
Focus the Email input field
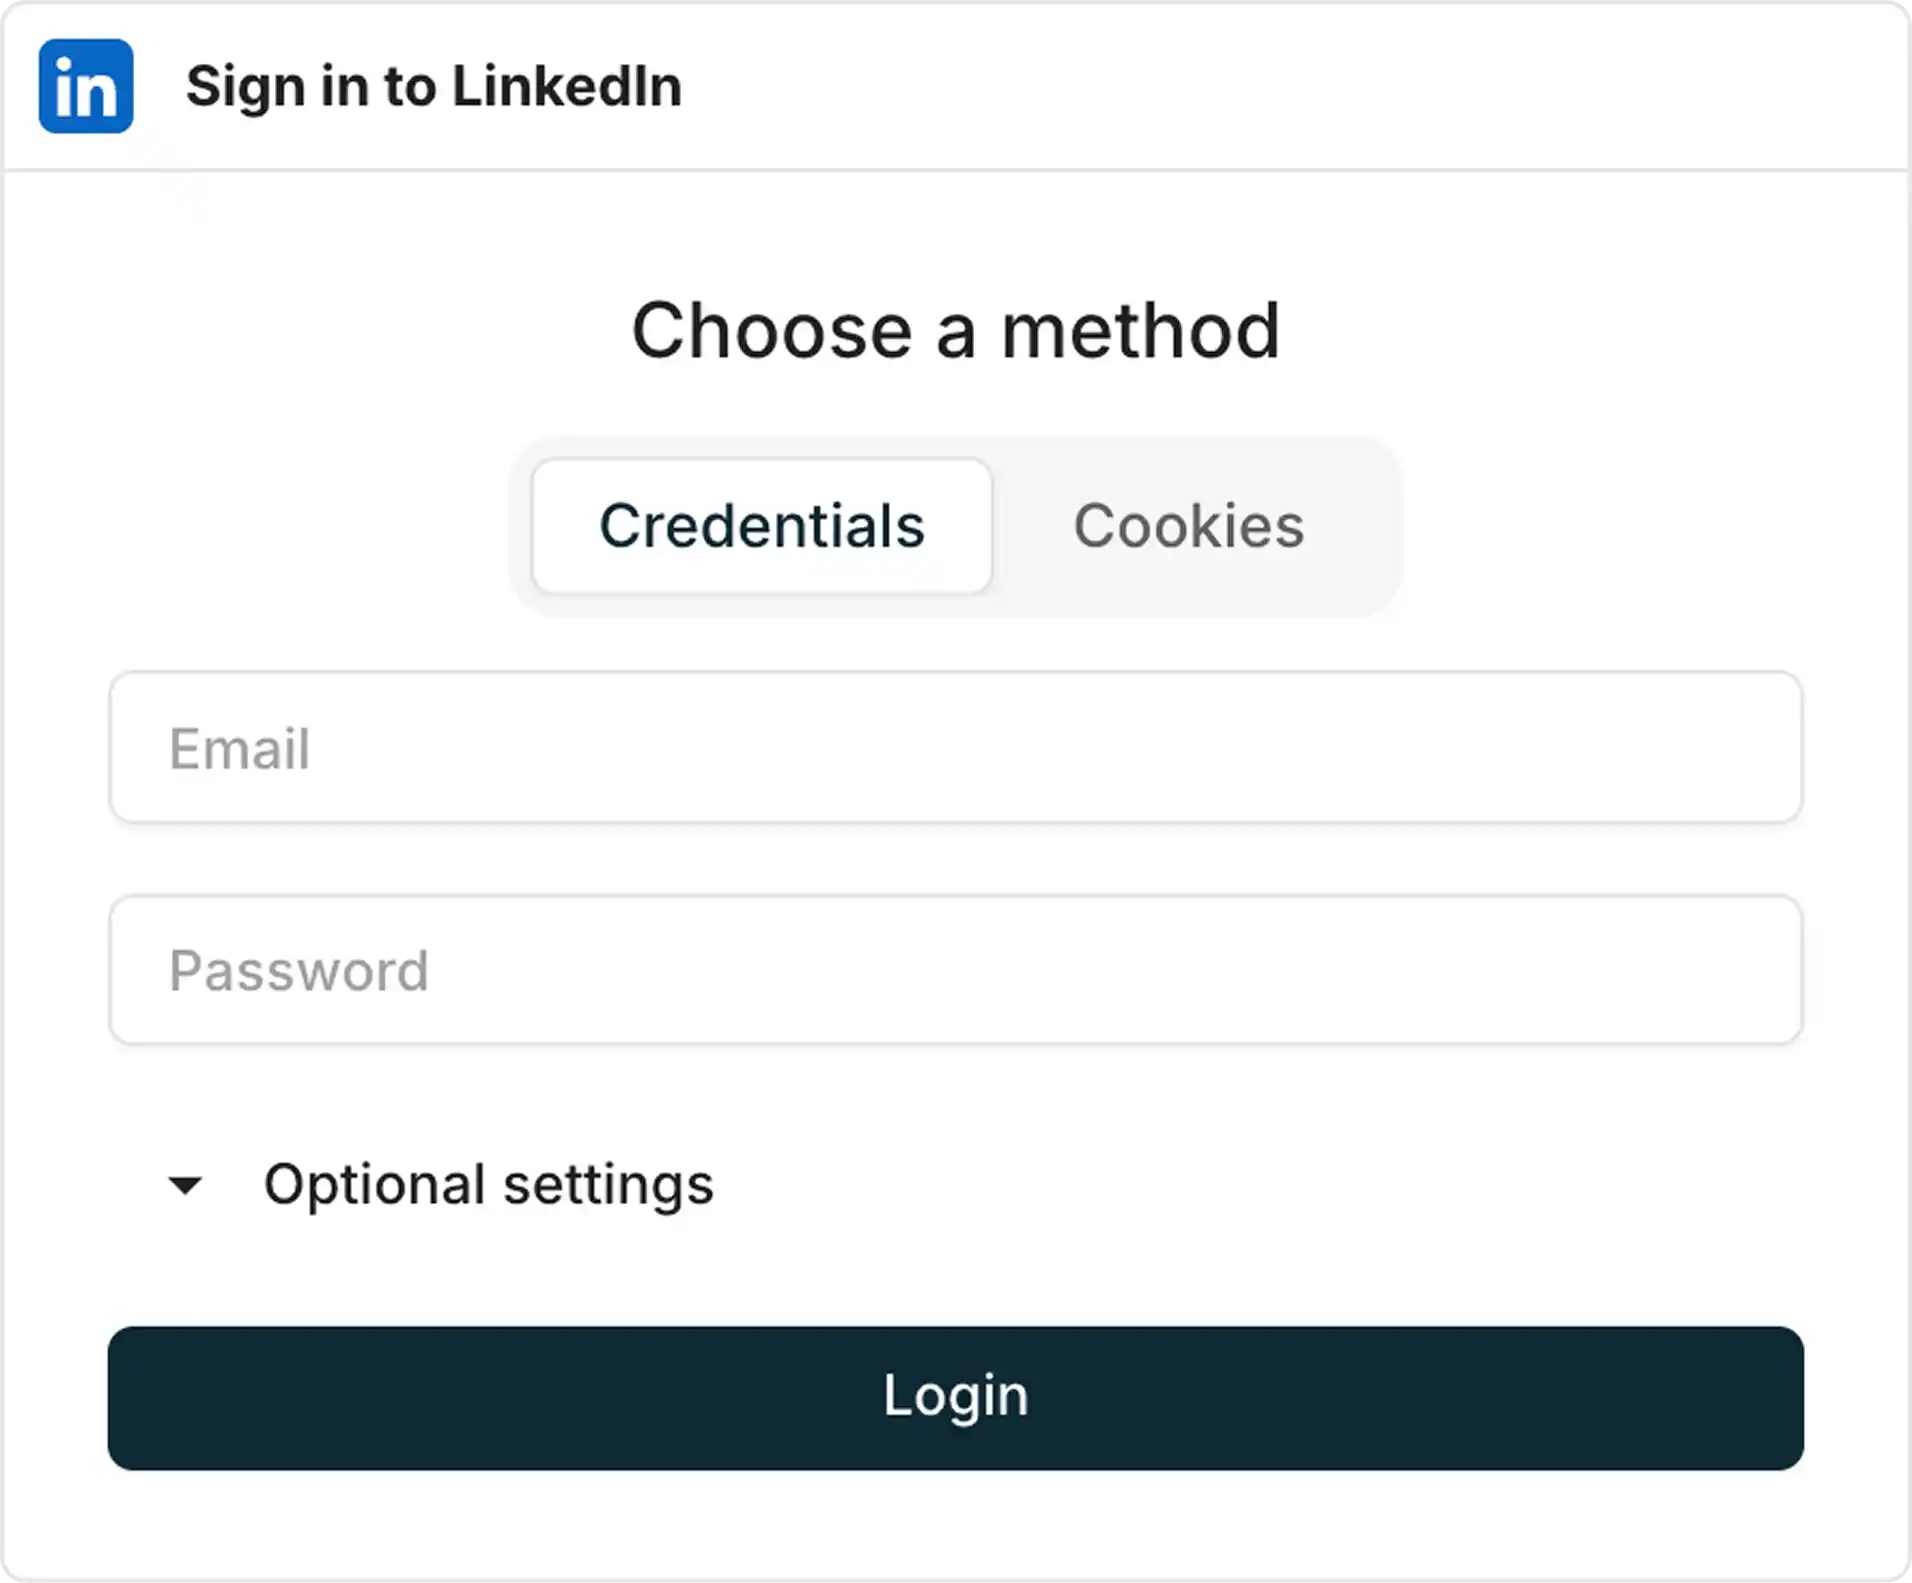tap(955, 748)
